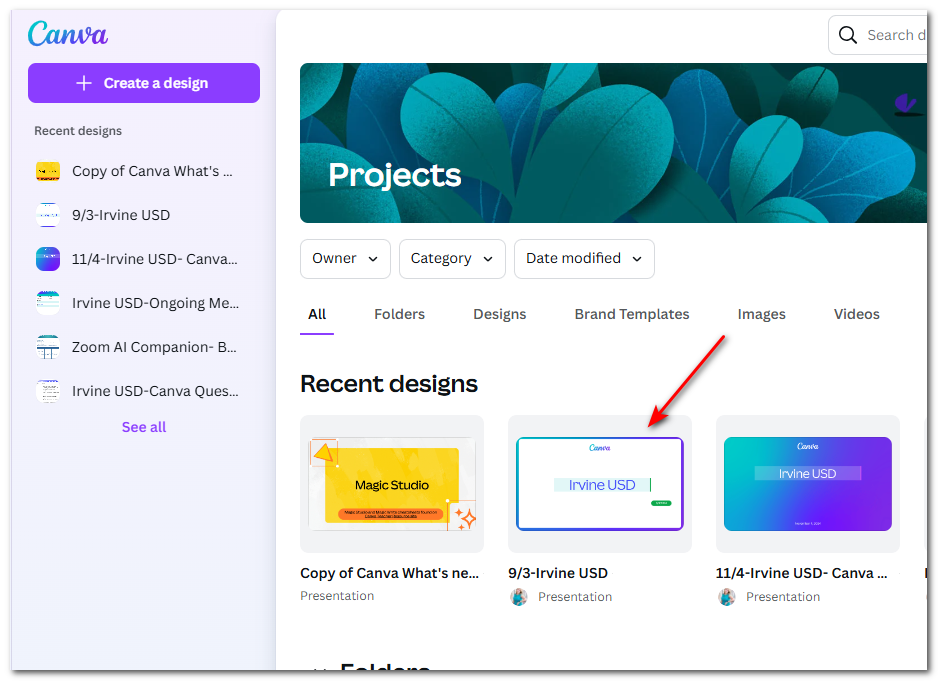The height and width of the screenshot is (681, 938).
Task: Switch to the Images tab
Action: coord(762,314)
